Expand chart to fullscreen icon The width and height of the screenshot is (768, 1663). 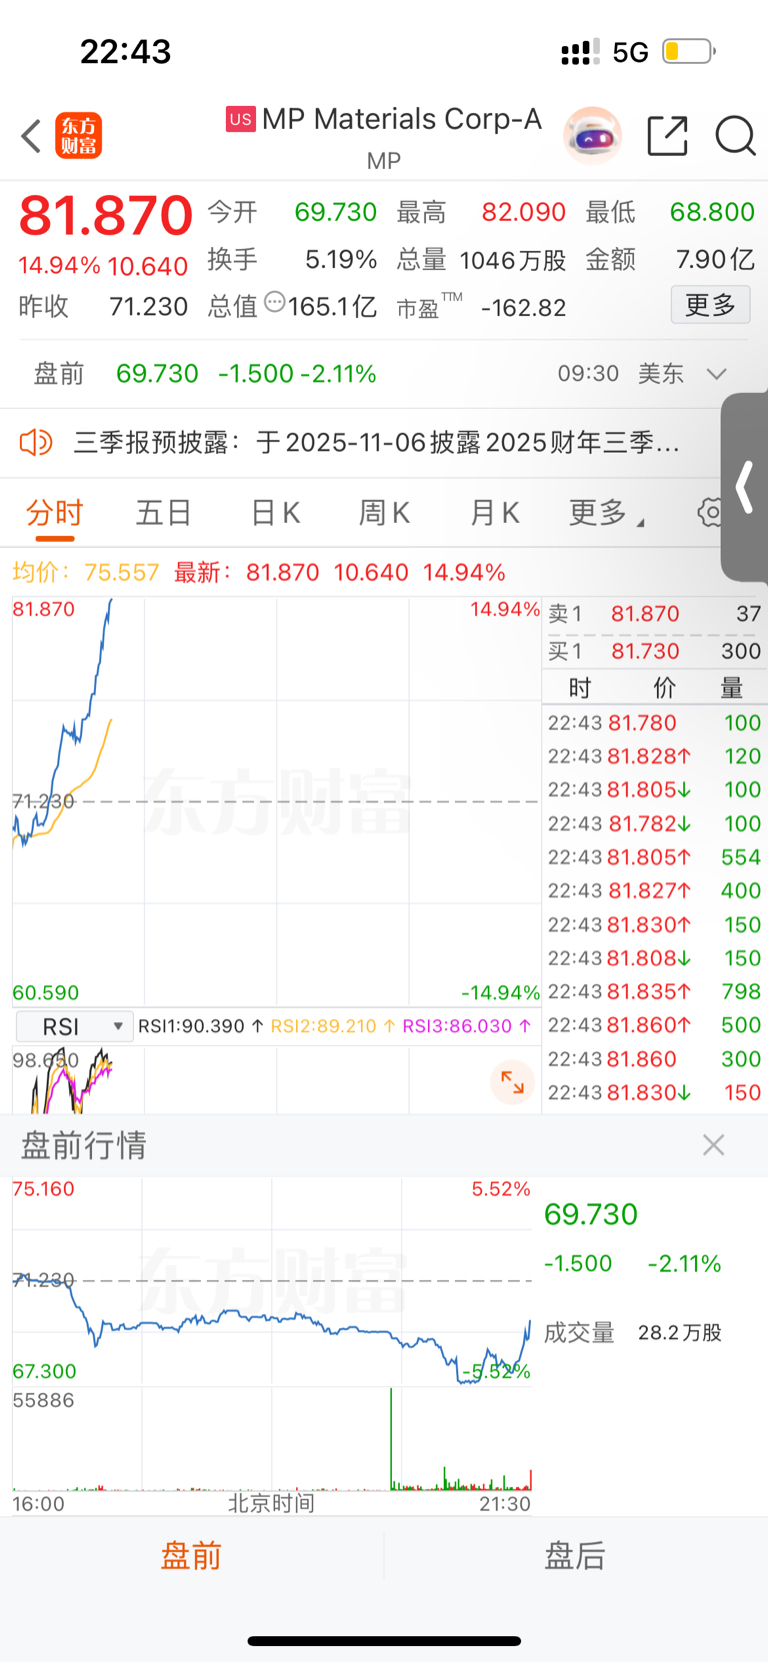pyautogui.click(x=512, y=1082)
